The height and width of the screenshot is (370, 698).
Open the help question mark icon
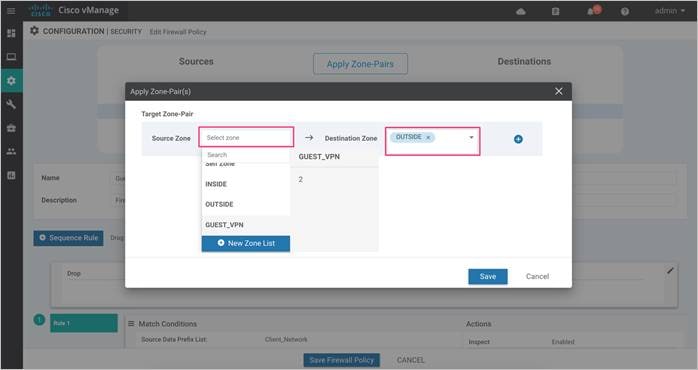pyautogui.click(x=625, y=12)
